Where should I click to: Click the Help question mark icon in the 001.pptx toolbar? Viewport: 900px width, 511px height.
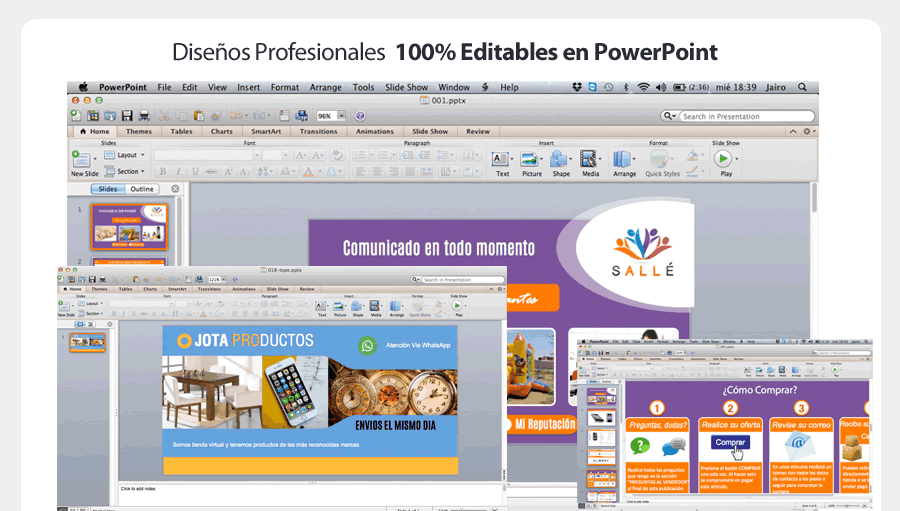(x=360, y=116)
